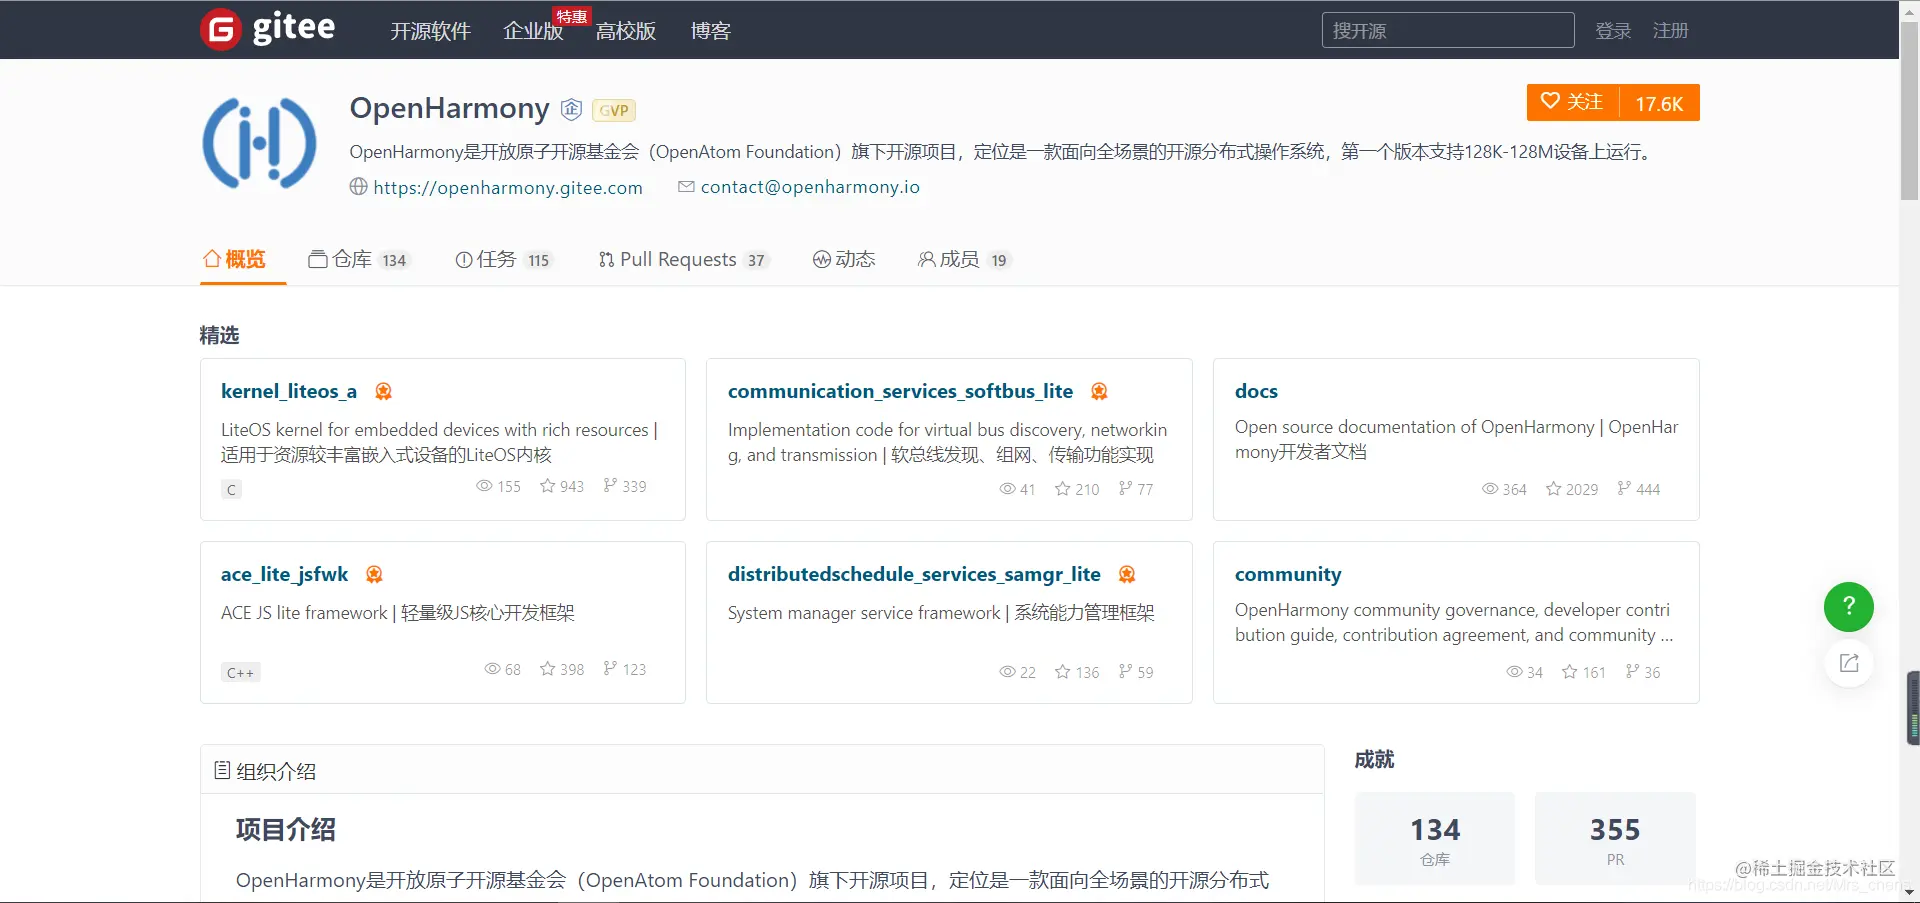Click the fork icon on communication_services_softbus_lite card
The width and height of the screenshot is (1920, 903).
coord(1125,488)
